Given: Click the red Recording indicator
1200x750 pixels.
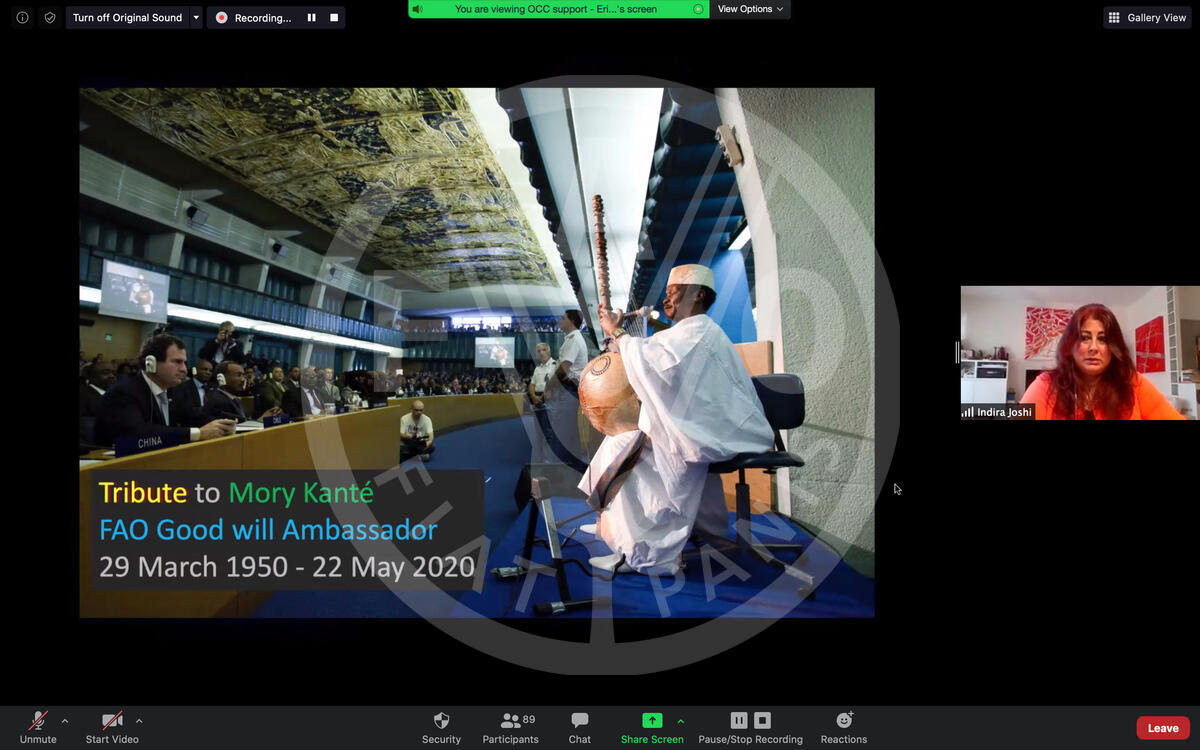Looking at the screenshot, I should point(222,18).
